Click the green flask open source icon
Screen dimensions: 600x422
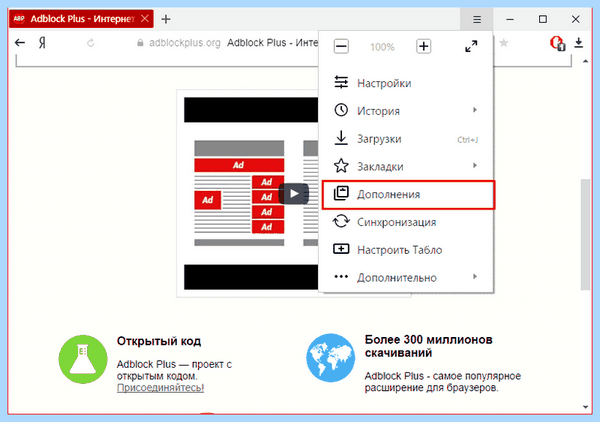coord(83,359)
